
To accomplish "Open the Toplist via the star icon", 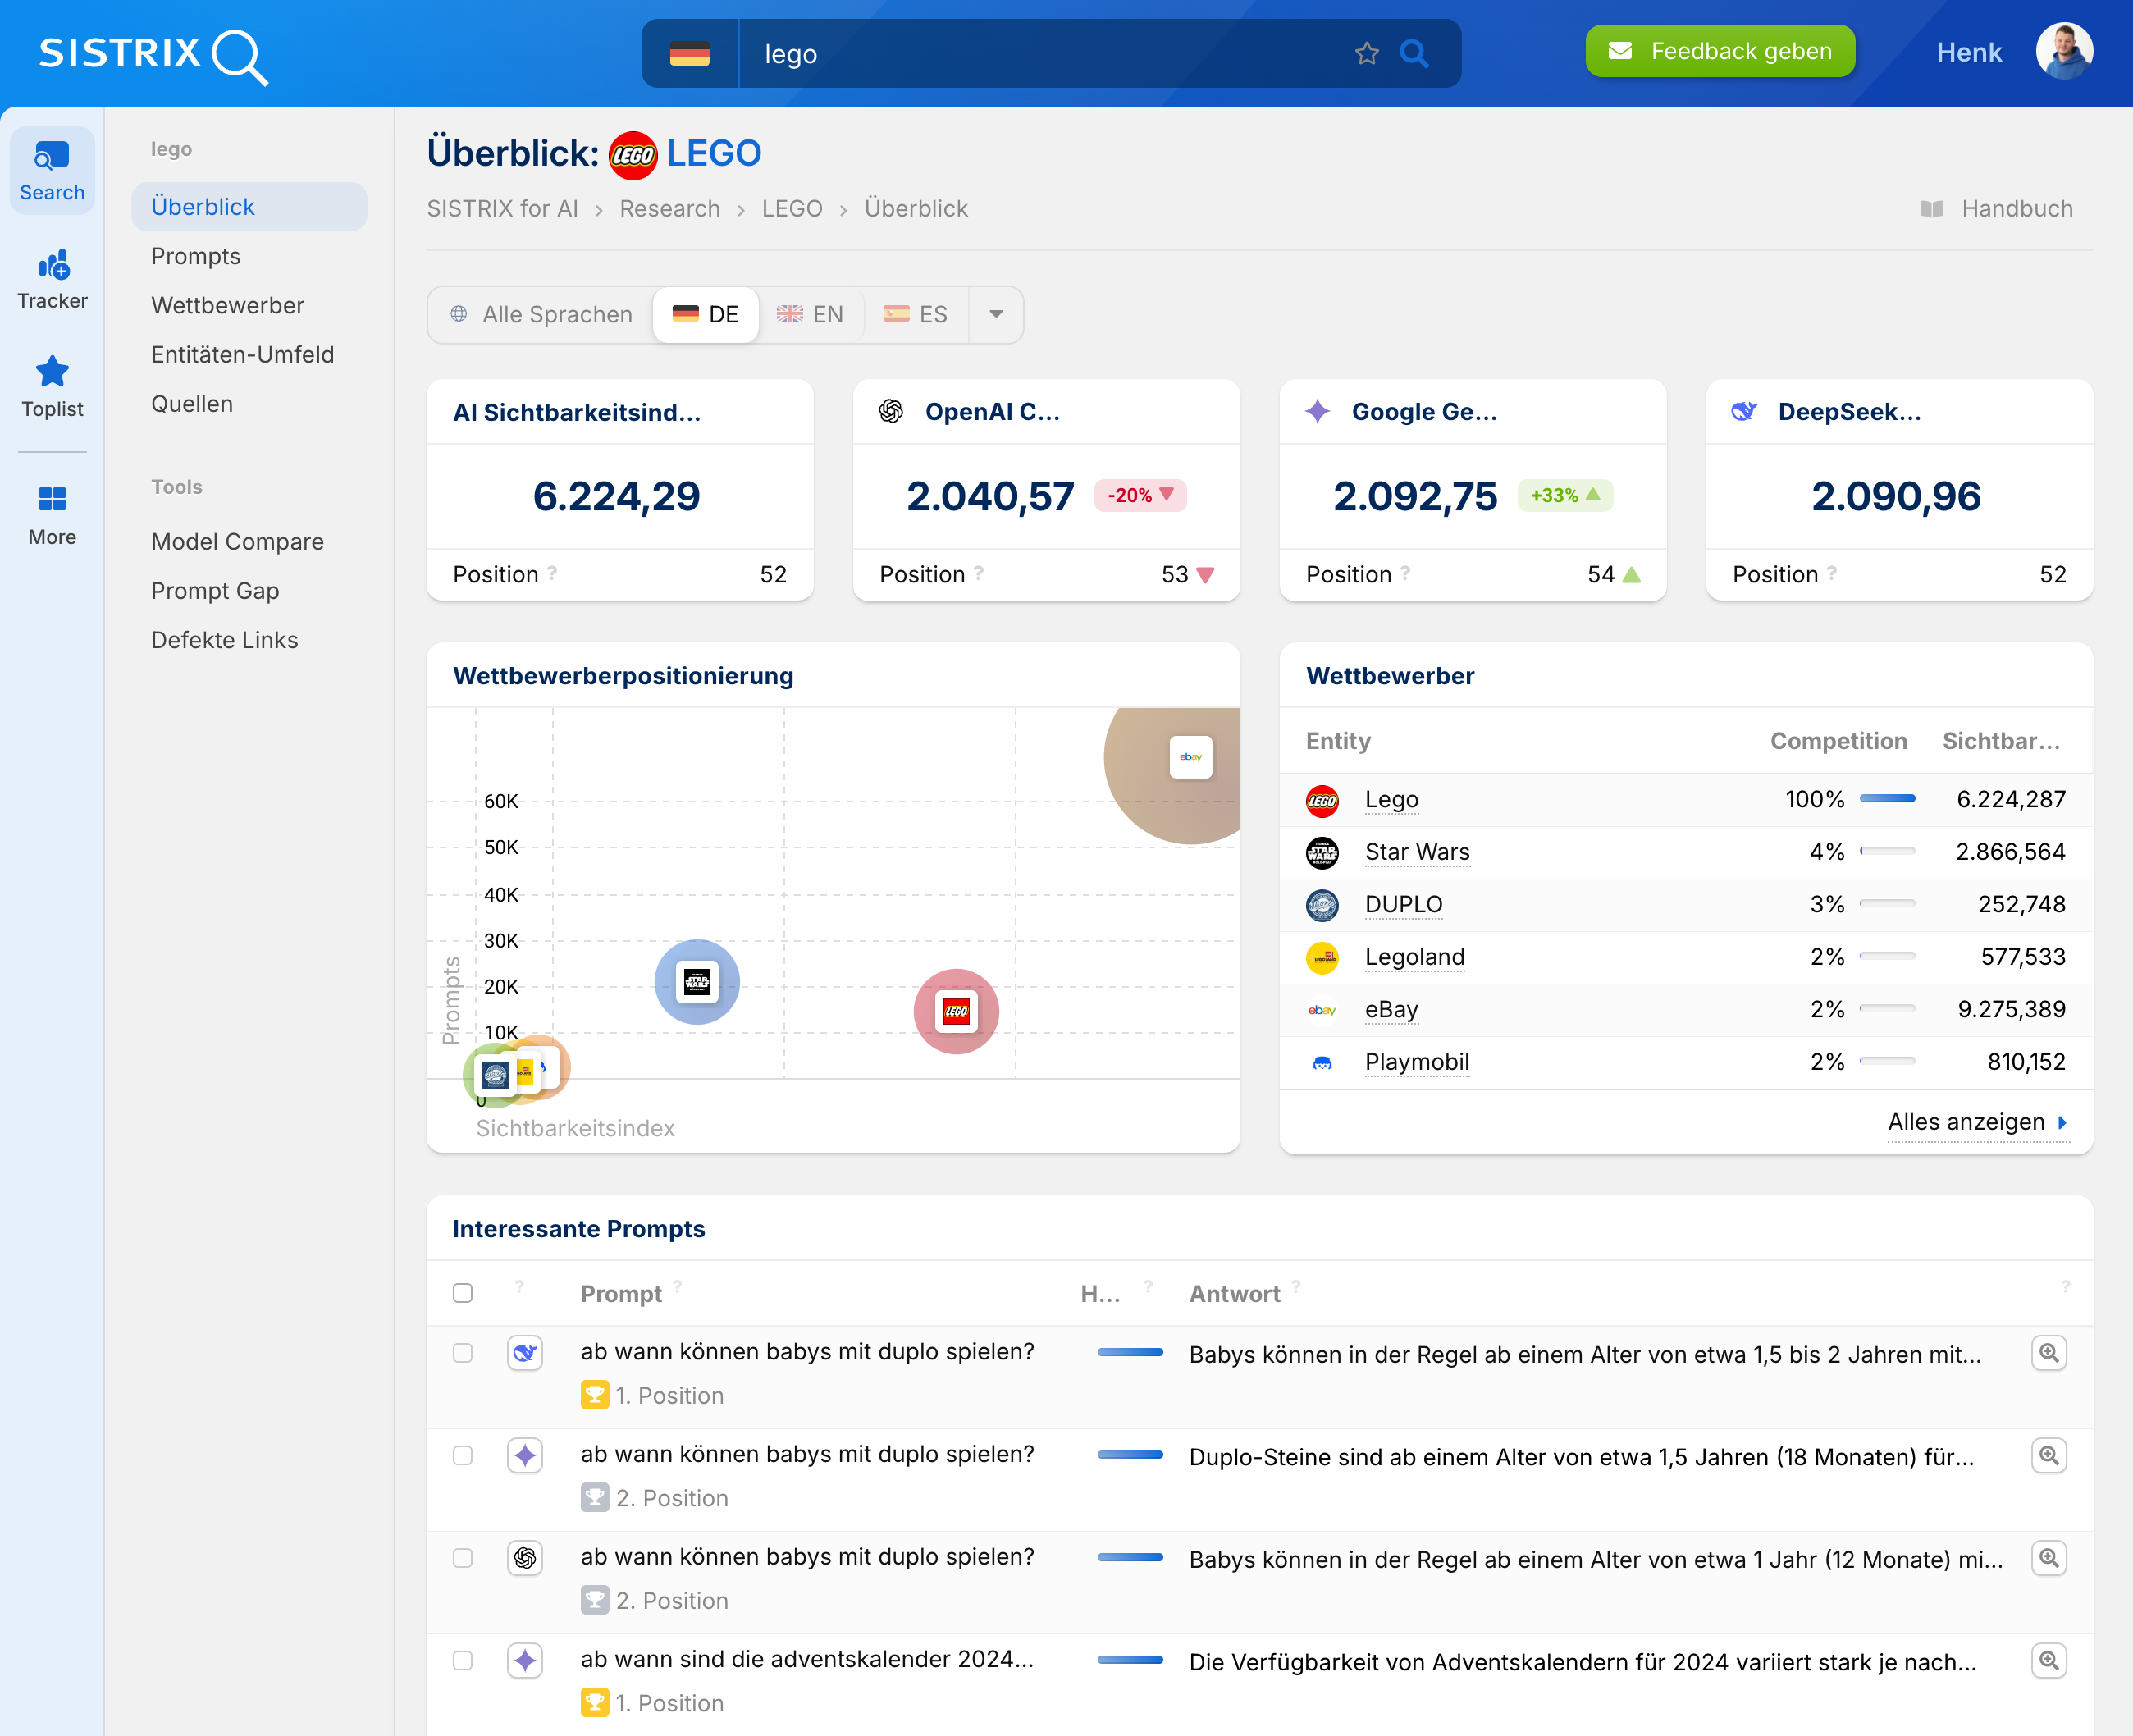I will coord(51,371).
